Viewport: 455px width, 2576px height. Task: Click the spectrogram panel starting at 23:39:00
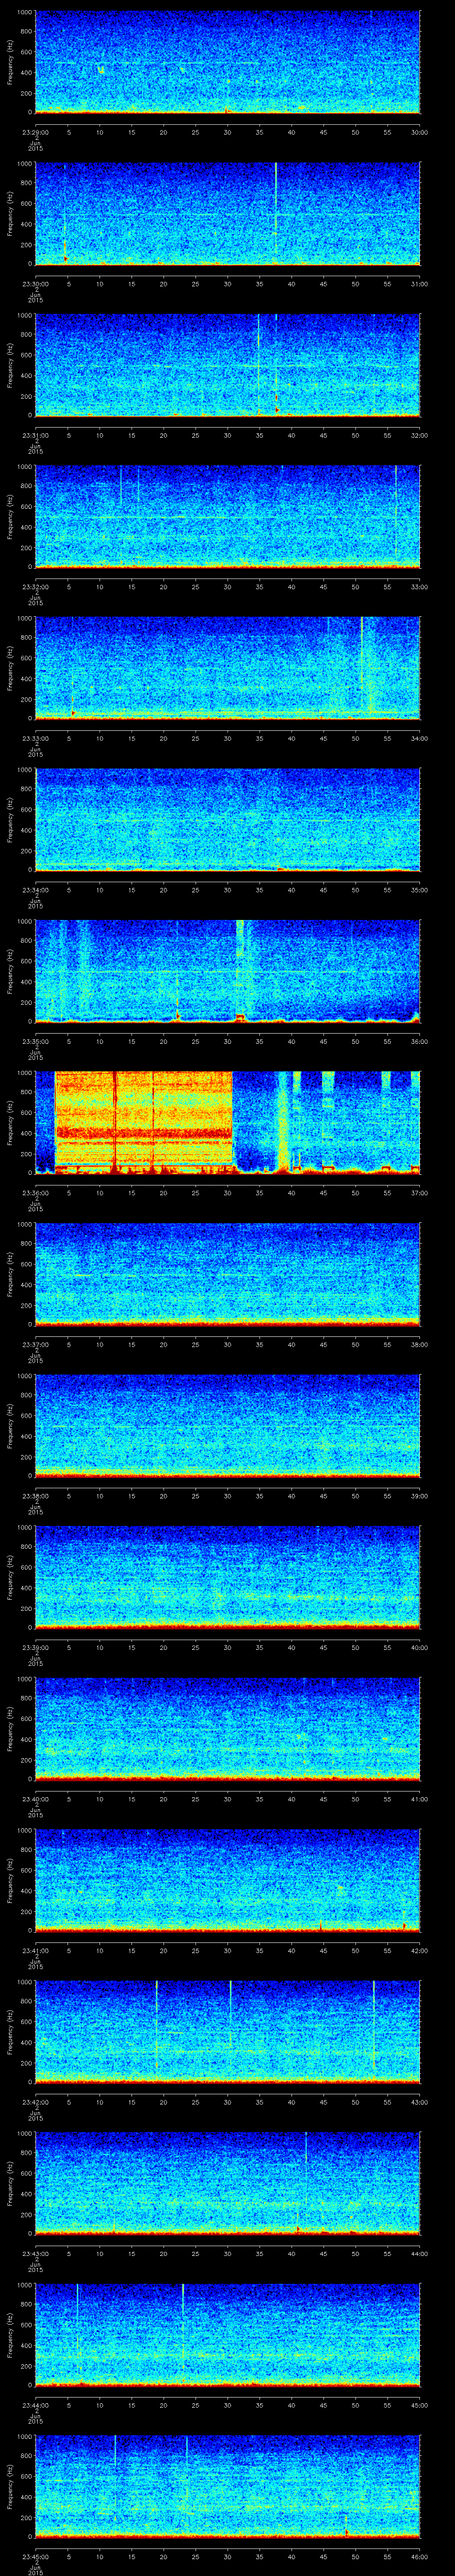coord(227,1577)
